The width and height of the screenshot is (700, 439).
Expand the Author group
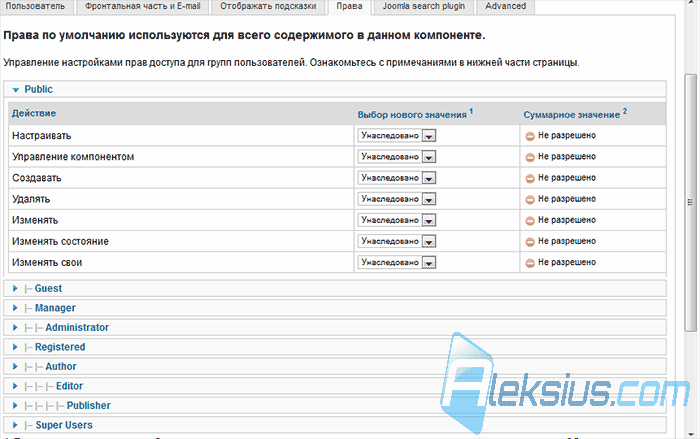(x=335, y=367)
